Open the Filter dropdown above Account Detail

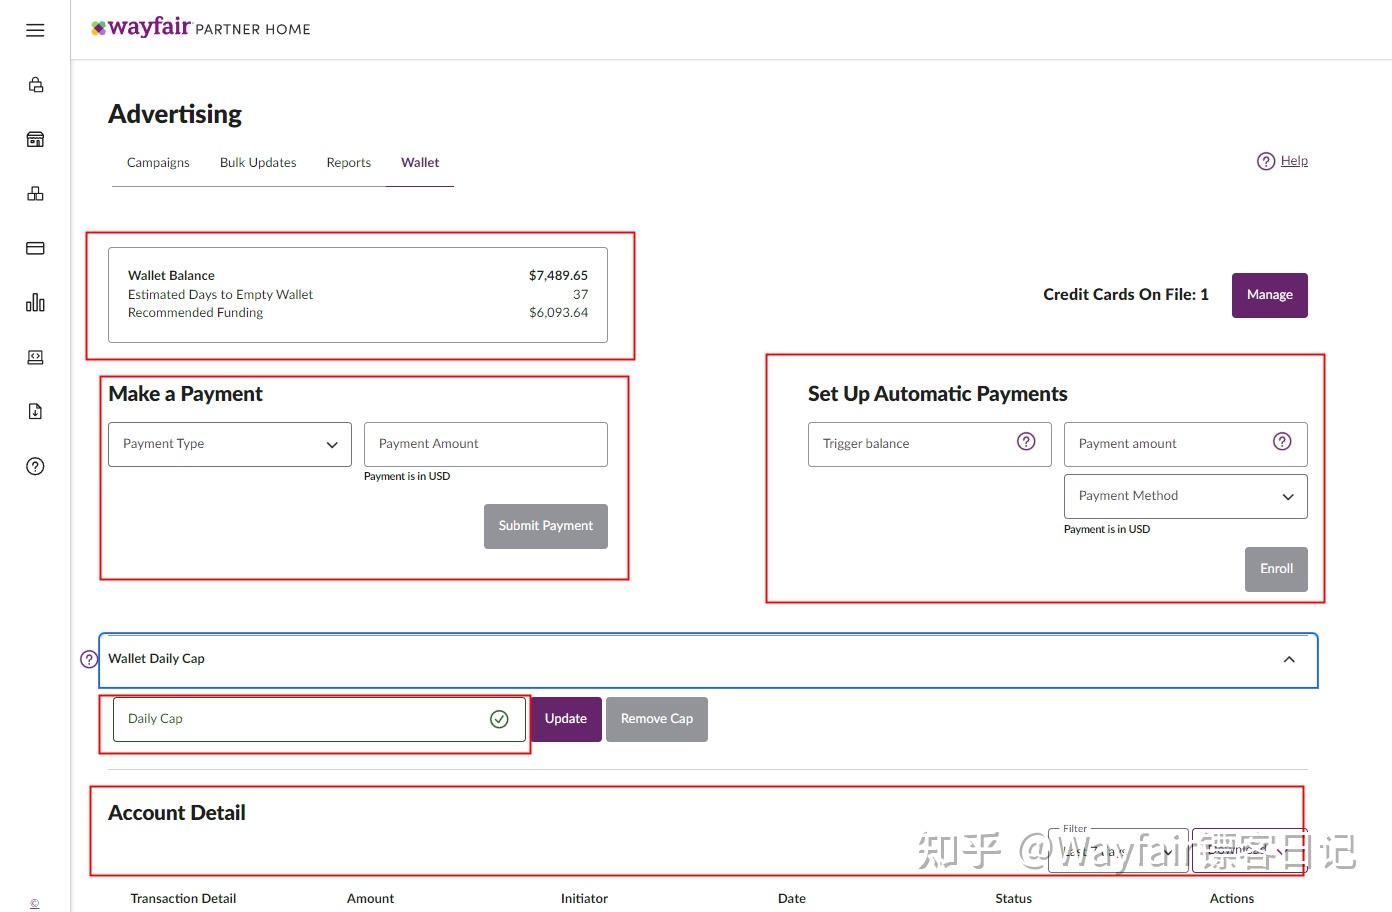pyautogui.click(x=1117, y=849)
